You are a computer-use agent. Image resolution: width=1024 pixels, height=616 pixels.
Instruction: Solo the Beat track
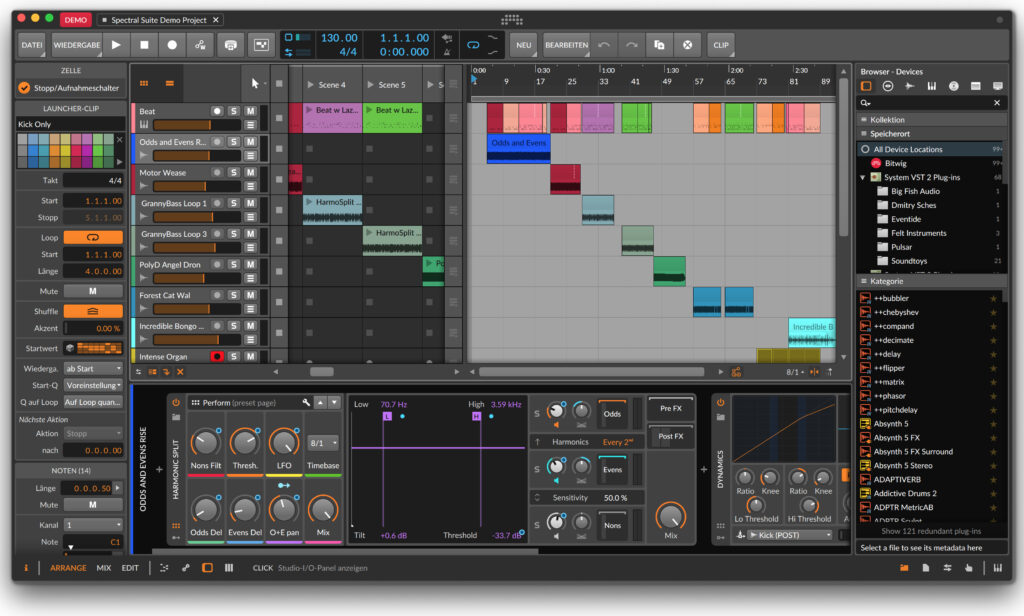coord(234,112)
